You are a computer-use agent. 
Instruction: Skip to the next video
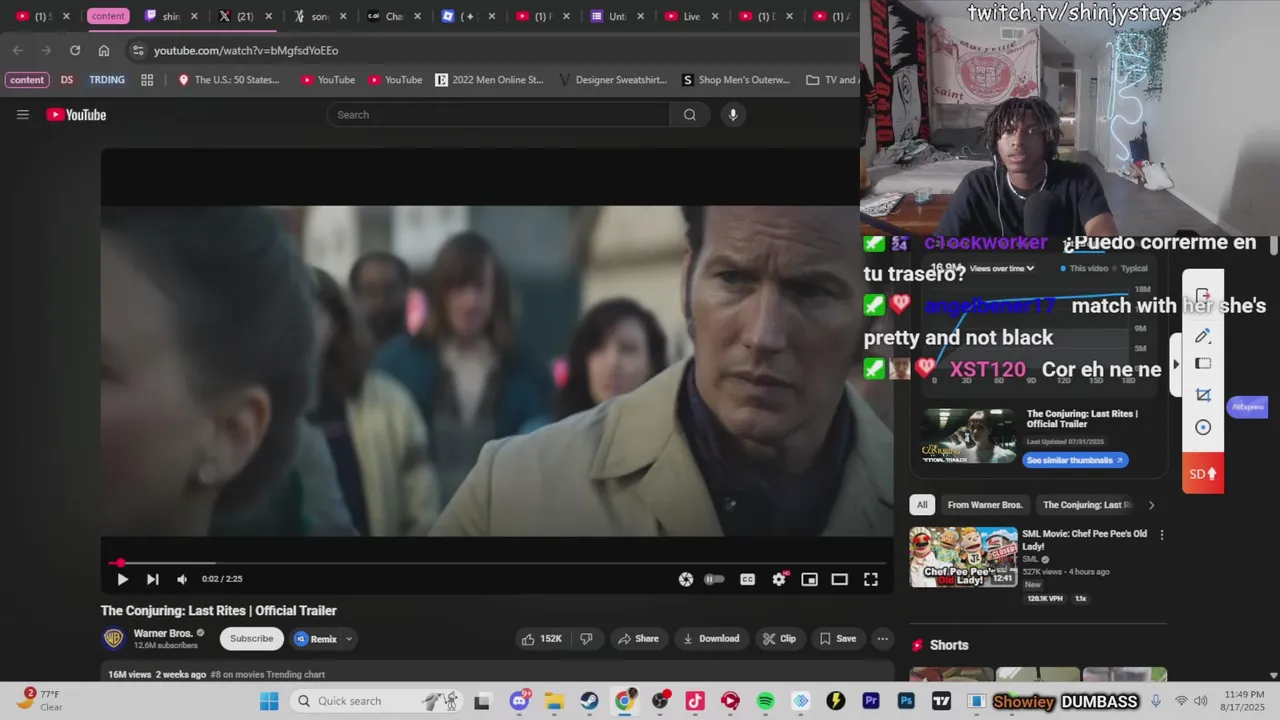152,579
